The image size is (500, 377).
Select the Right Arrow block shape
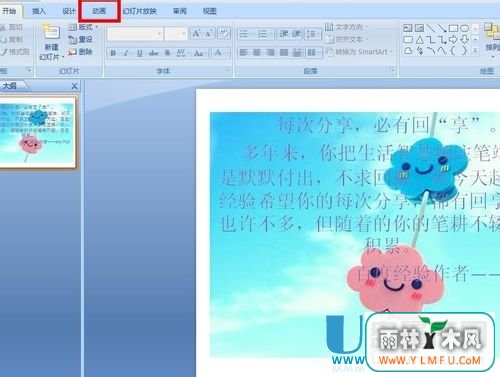click(453, 40)
